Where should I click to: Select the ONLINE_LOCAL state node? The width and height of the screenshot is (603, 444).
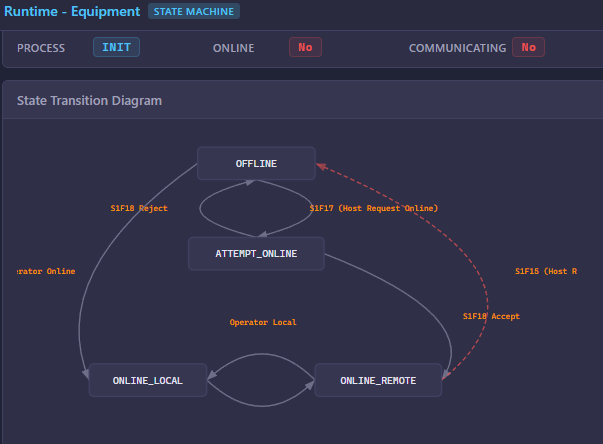click(x=148, y=380)
